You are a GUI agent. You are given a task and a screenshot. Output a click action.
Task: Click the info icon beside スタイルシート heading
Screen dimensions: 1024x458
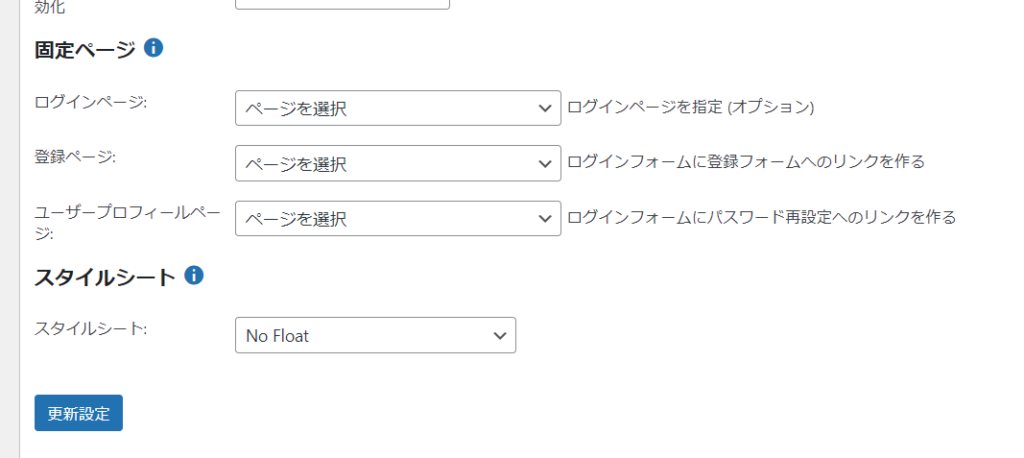click(194, 276)
